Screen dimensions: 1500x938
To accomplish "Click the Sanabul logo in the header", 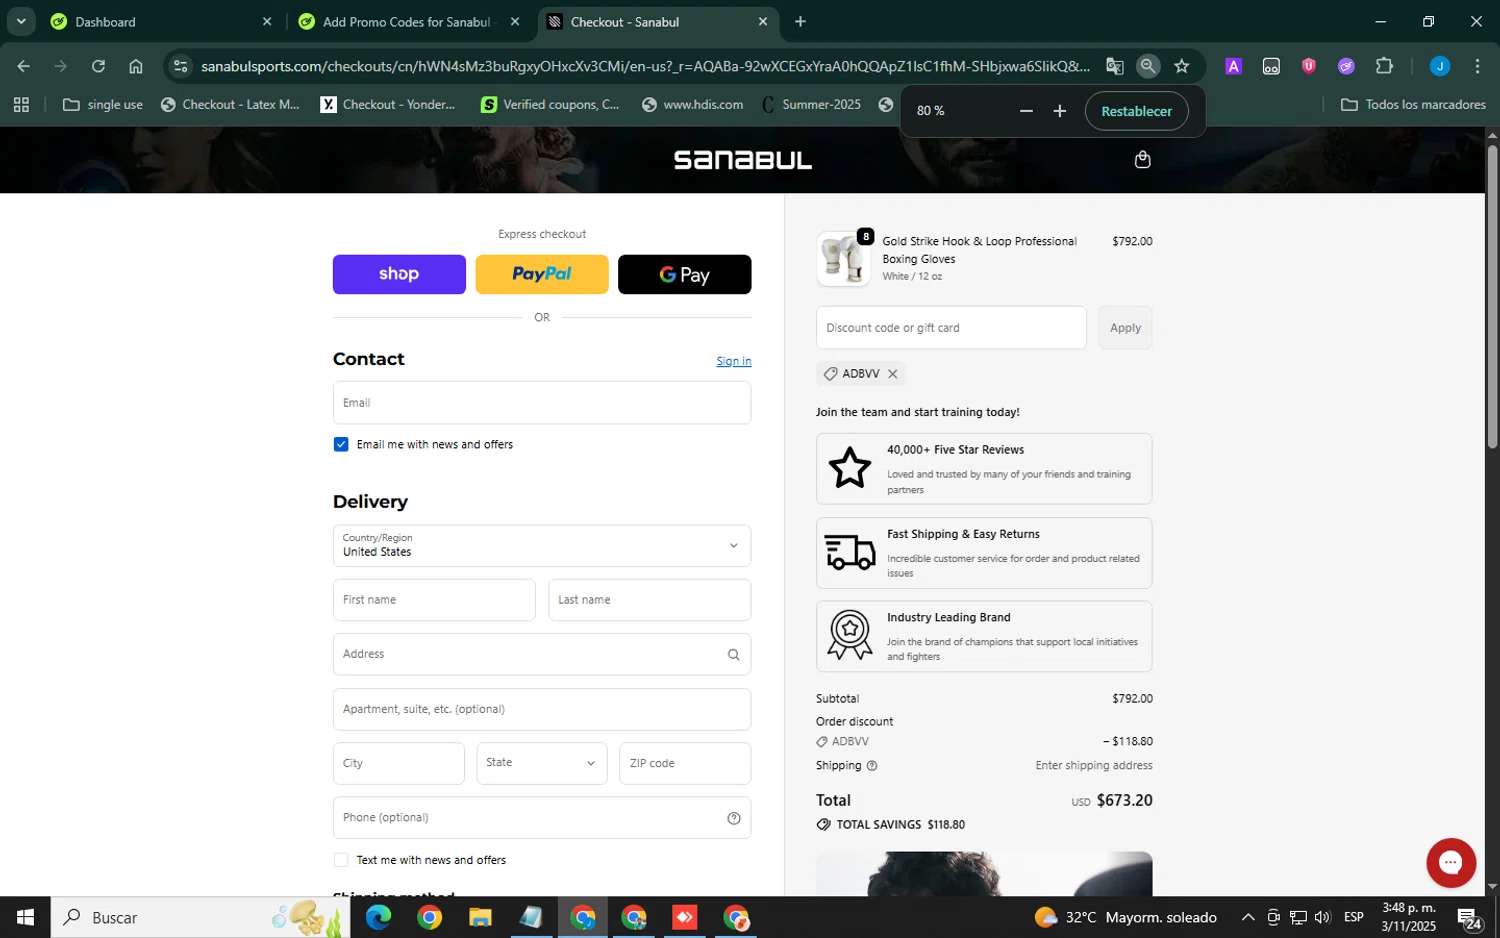I will (x=742, y=160).
